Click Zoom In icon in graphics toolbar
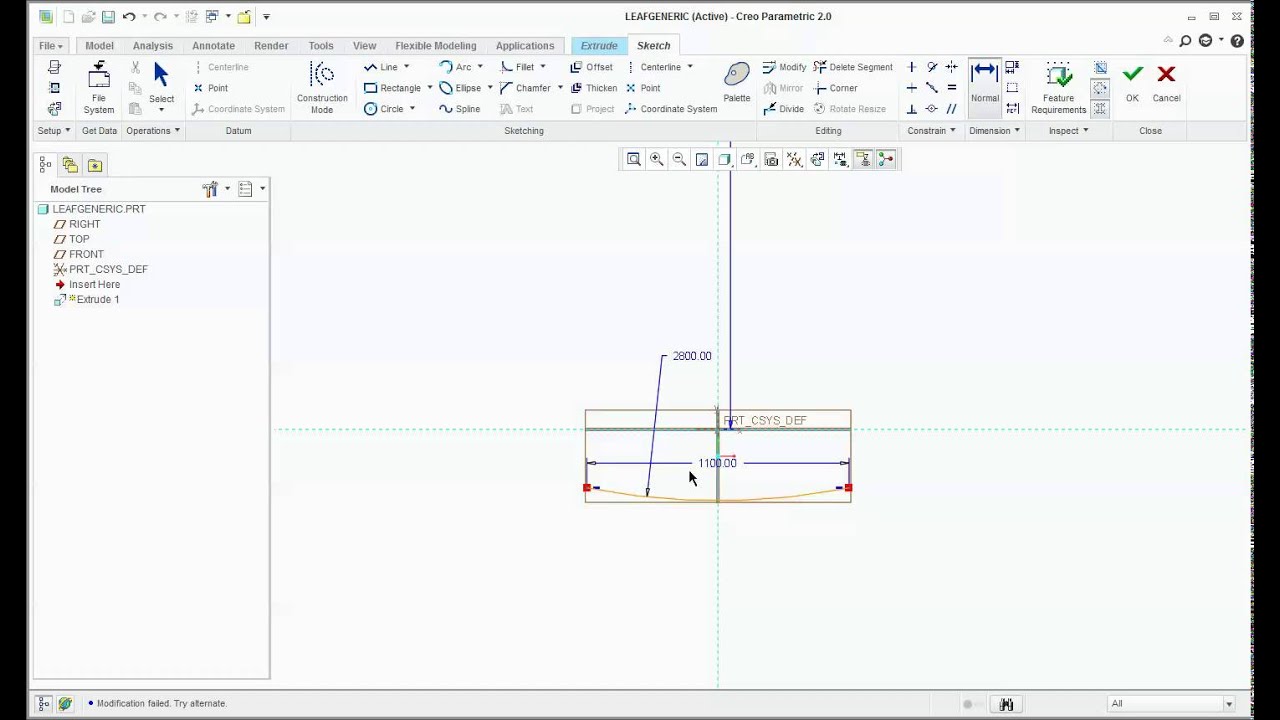The width and height of the screenshot is (1280, 720). pyautogui.click(x=656, y=159)
